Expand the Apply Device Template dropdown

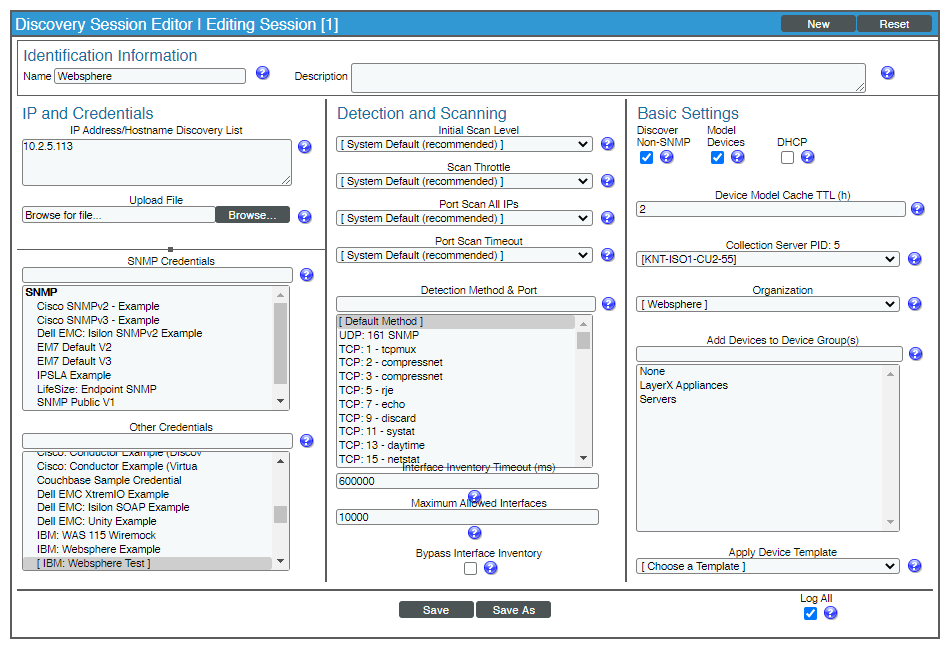(x=767, y=565)
